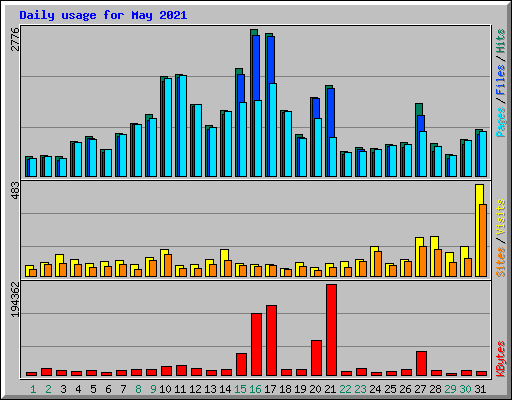Image resolution: width=512 pixels, height=400 pixels.
Task: Select the green hits bar top for day 27
Action: [x=419, y=109]
